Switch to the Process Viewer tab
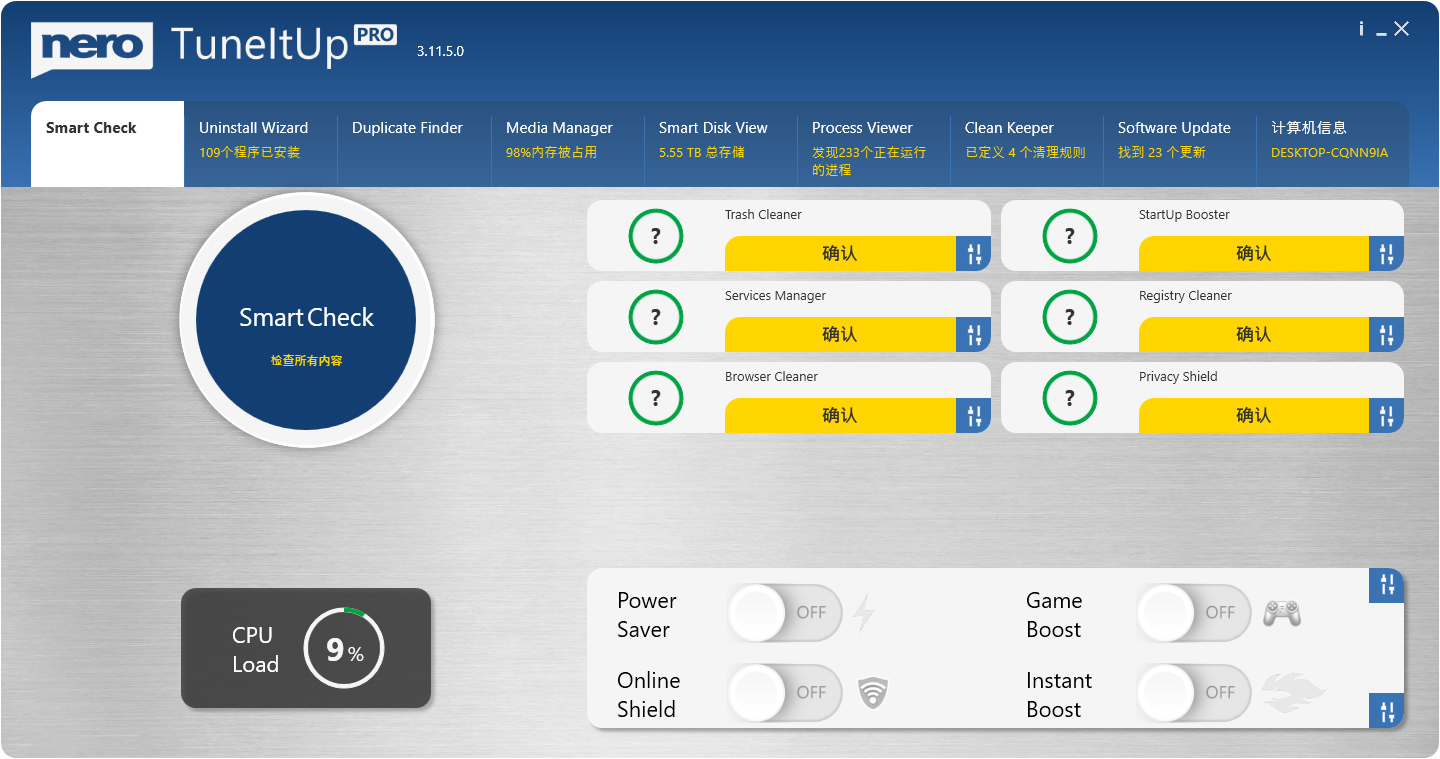The width and height of the screenshot is (1440, 759). point(874,144)
